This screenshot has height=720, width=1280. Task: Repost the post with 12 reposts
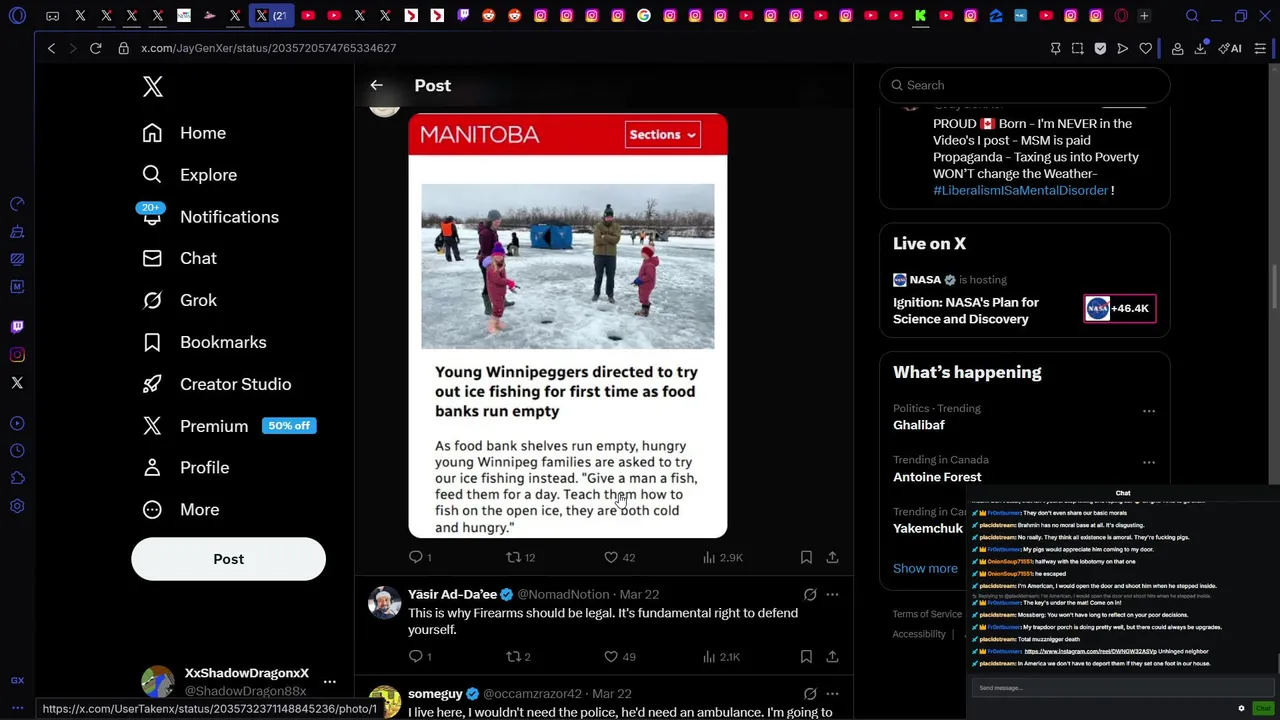520,557
